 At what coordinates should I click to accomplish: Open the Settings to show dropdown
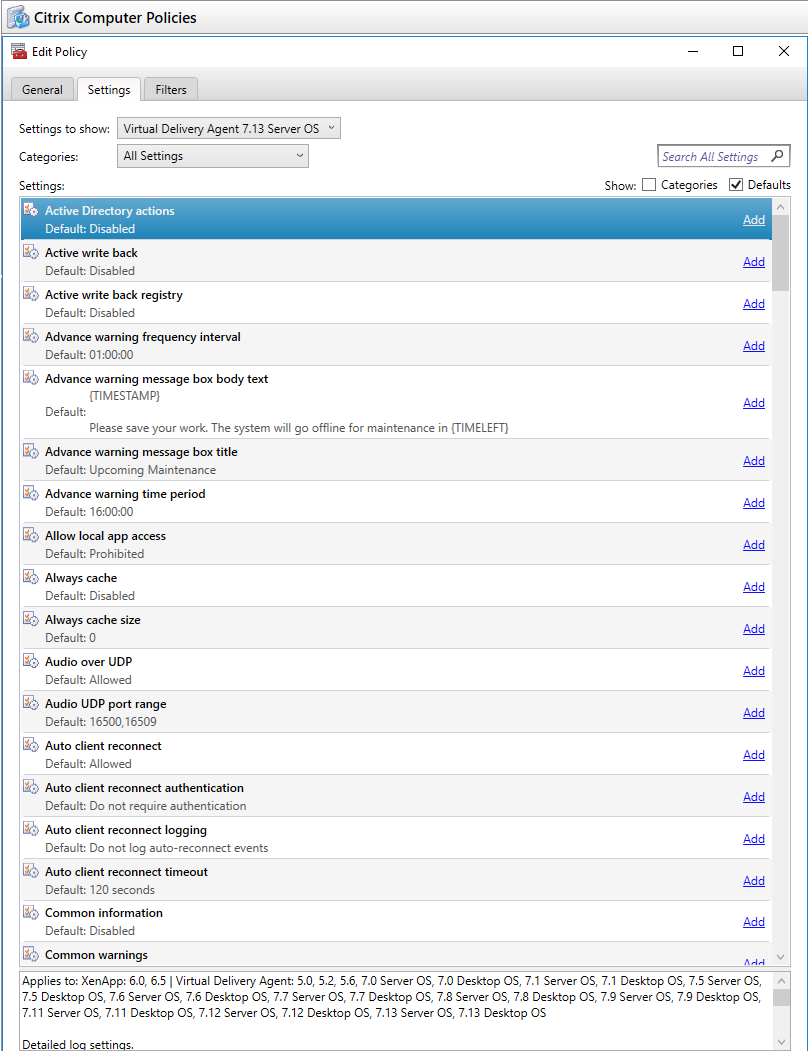(x=229, y=128)
